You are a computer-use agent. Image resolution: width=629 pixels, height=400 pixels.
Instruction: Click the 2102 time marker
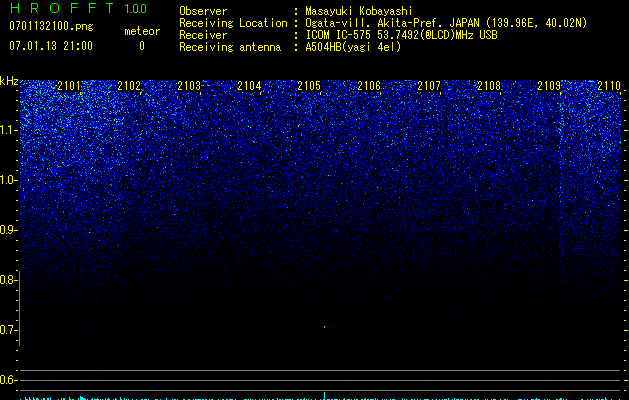tap(129, 86)
